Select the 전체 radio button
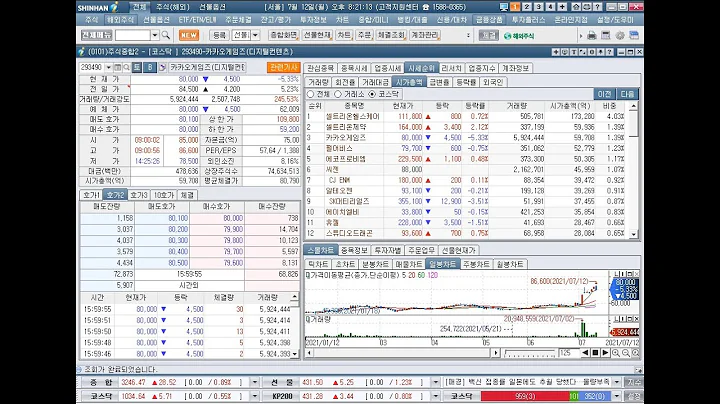The width and height of the screenshot is (720, 404). click(x=310, y=94)
